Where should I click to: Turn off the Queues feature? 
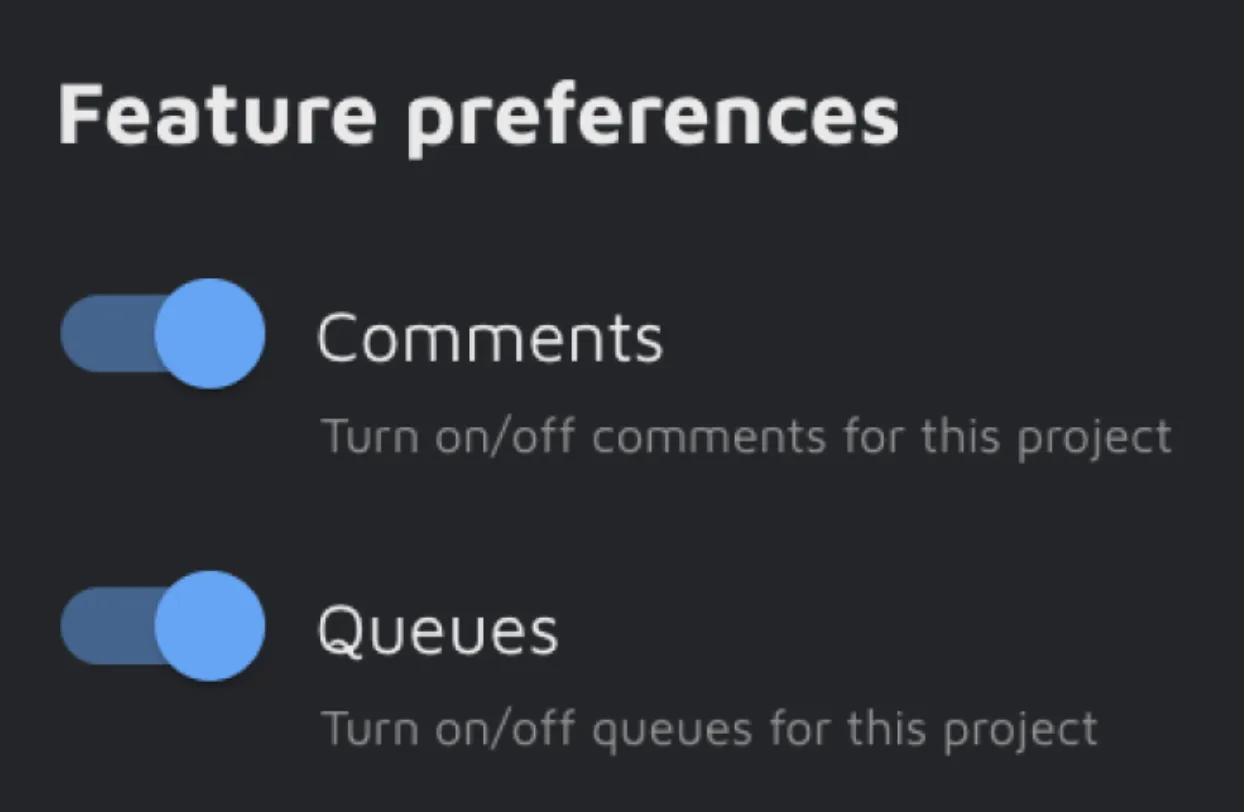(163, 626)
